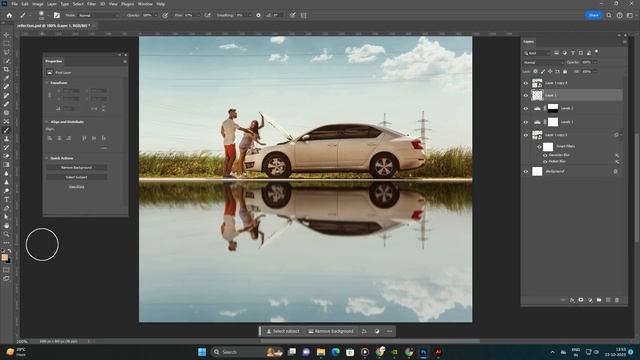
Task: Open the foreground color swatch picker
Action: 4,257
